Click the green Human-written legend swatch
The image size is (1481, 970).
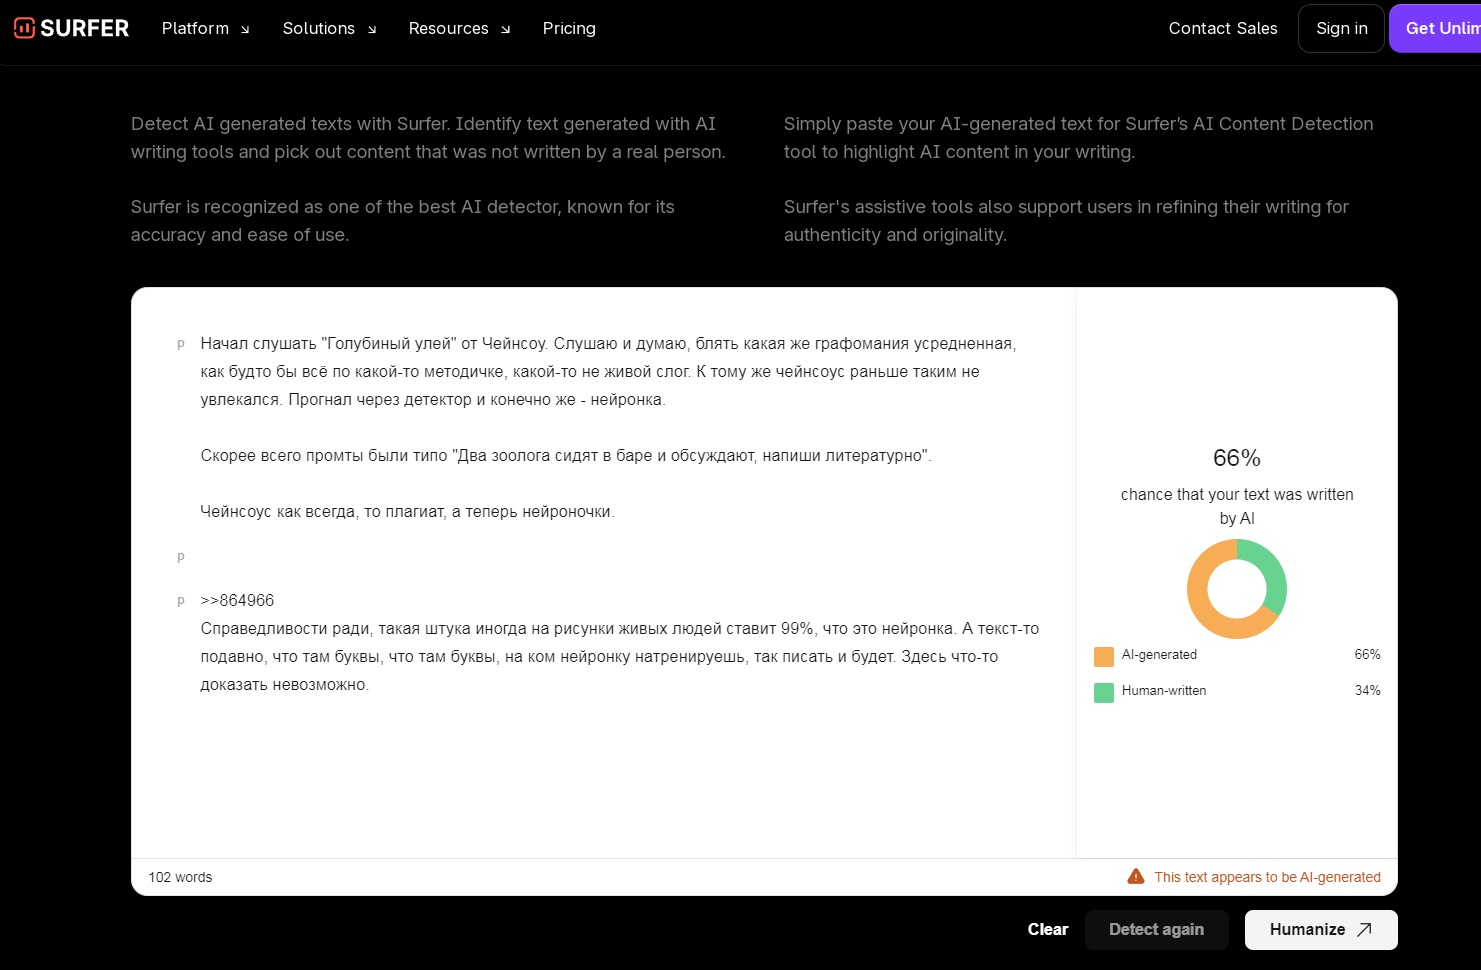pos(1104,692)
